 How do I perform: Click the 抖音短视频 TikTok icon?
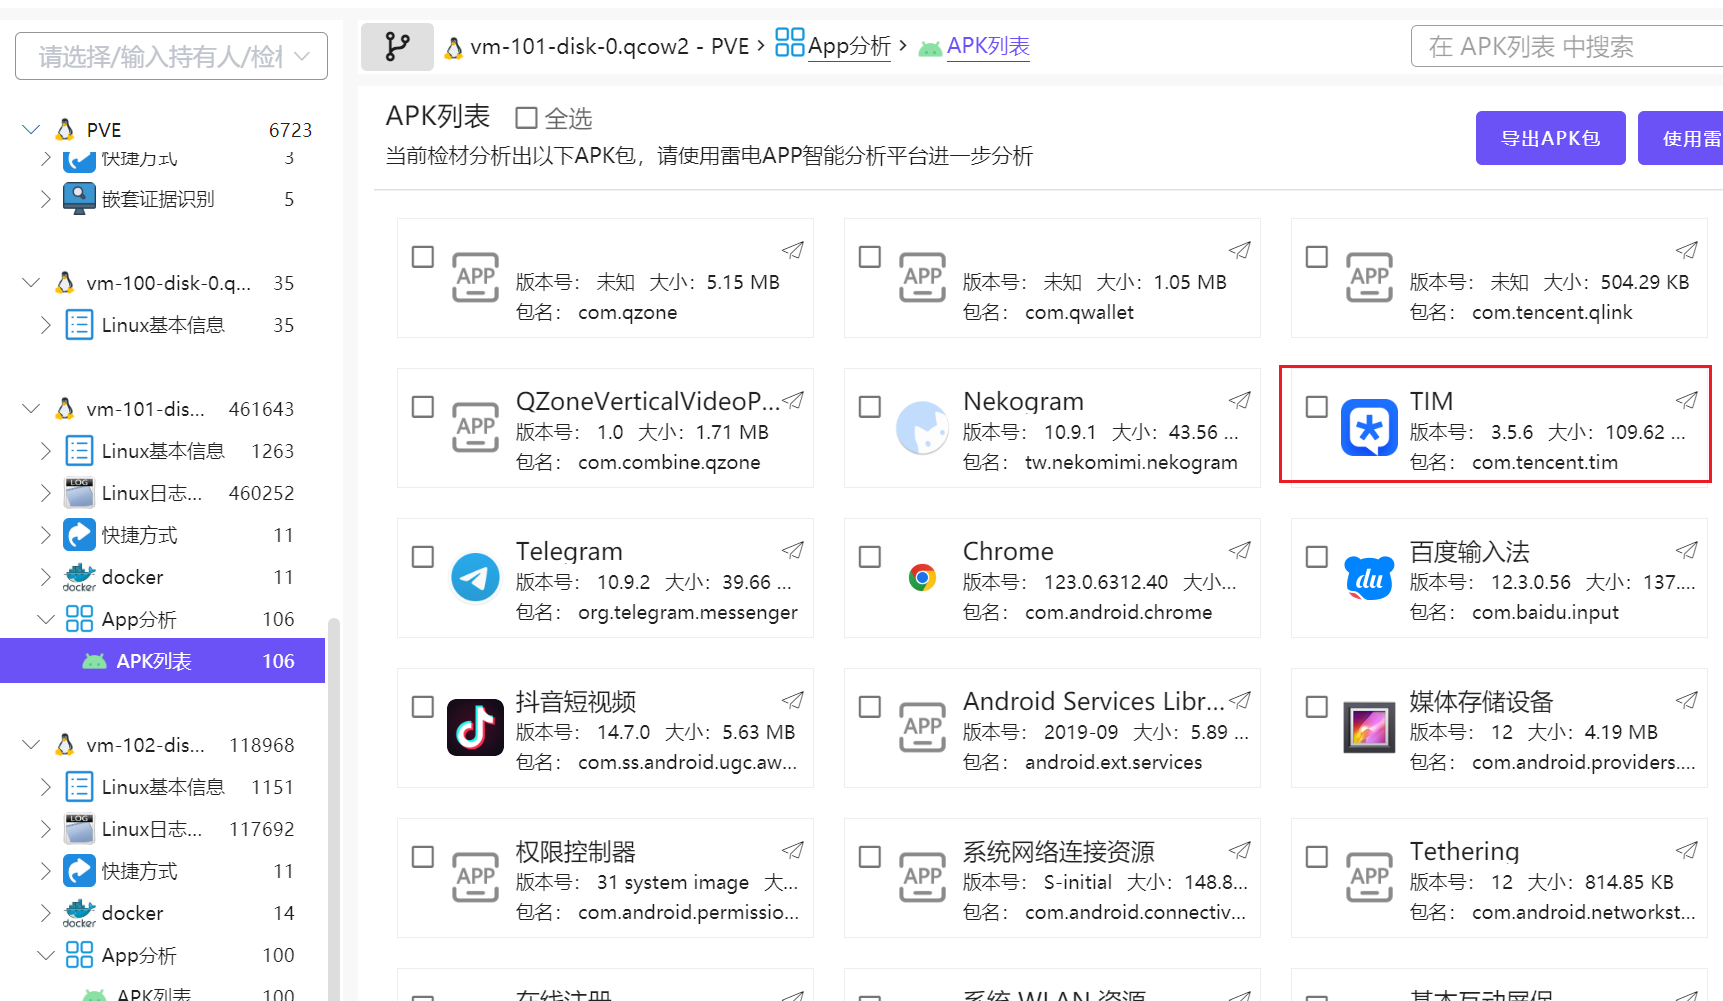pos(475,728)
